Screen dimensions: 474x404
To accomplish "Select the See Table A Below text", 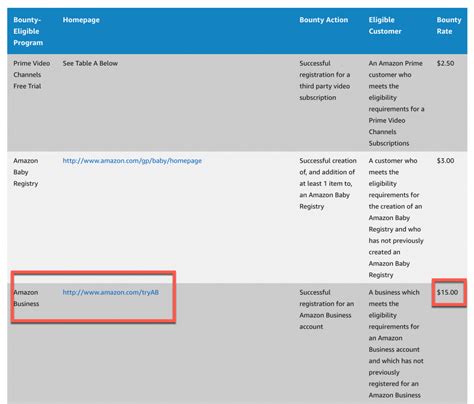I will [x=90, y=63].
